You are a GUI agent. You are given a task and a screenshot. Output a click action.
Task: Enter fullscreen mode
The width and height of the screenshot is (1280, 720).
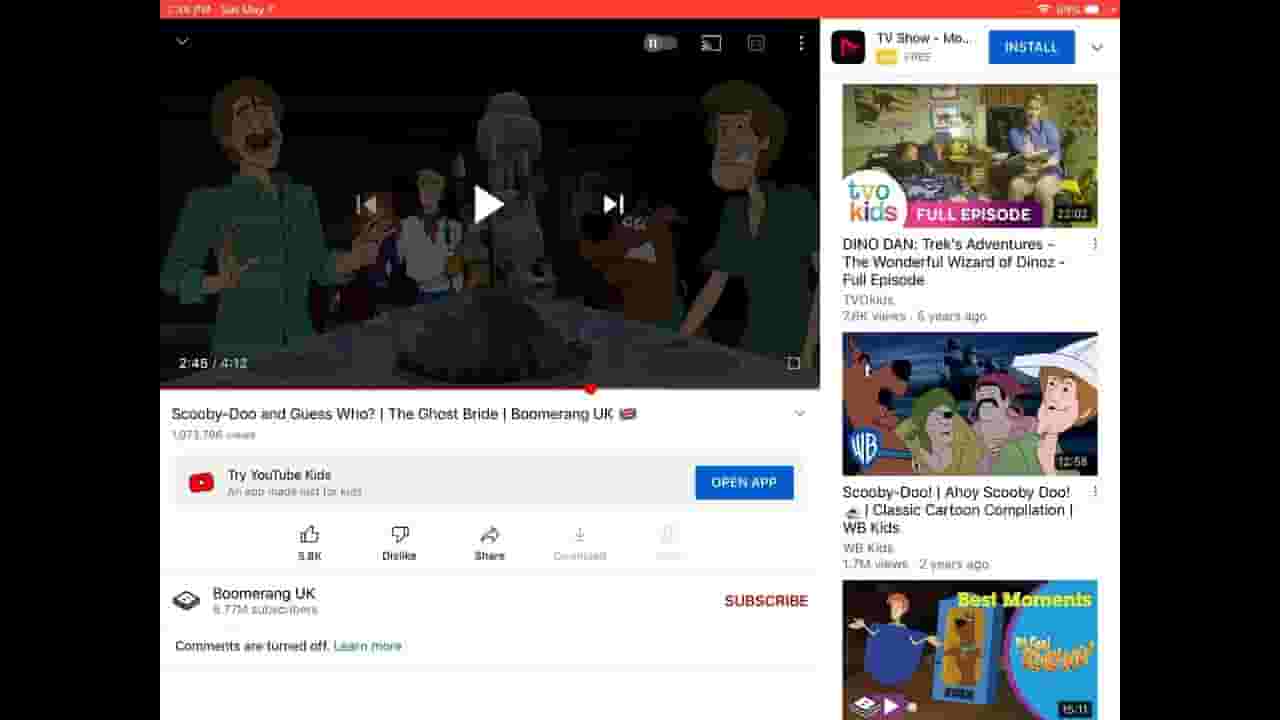(x=793, y=363)
